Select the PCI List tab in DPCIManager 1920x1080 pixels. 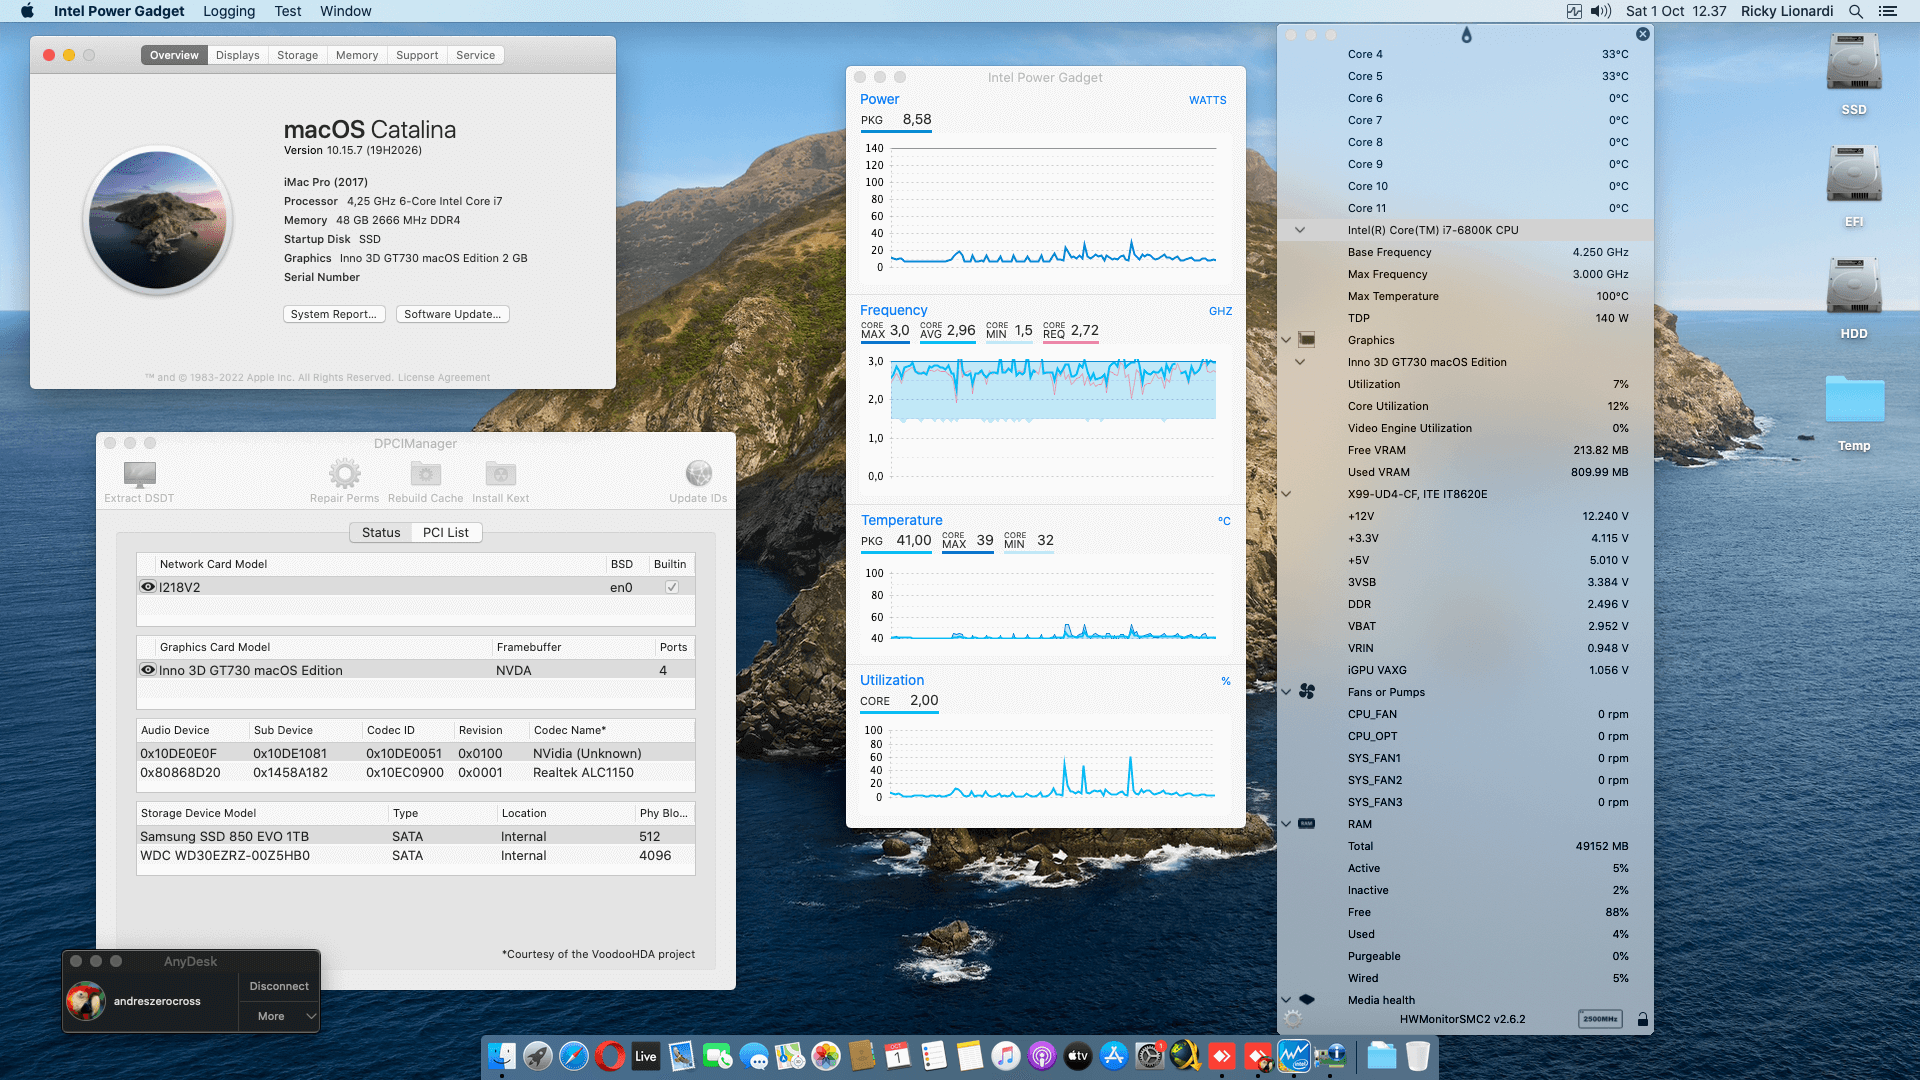pos(446,533)
